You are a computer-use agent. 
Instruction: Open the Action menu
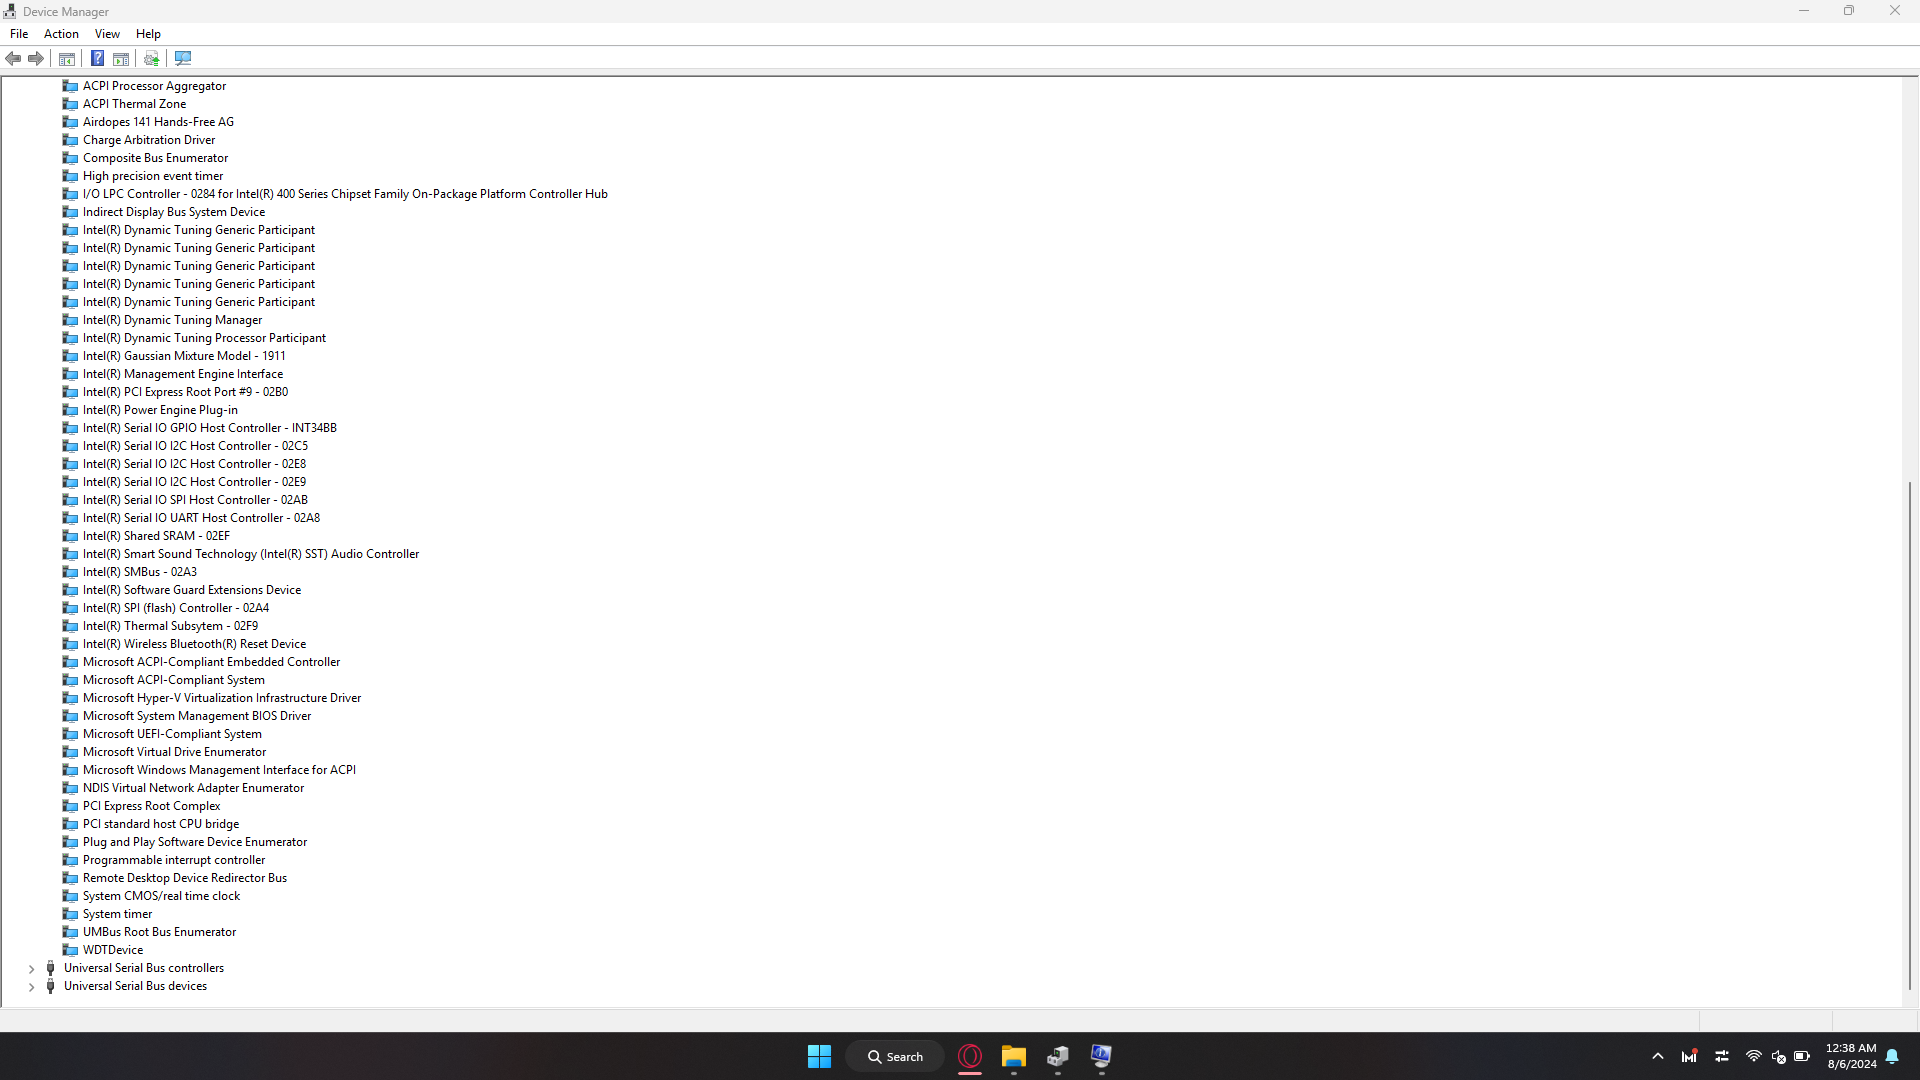point(61,34)
